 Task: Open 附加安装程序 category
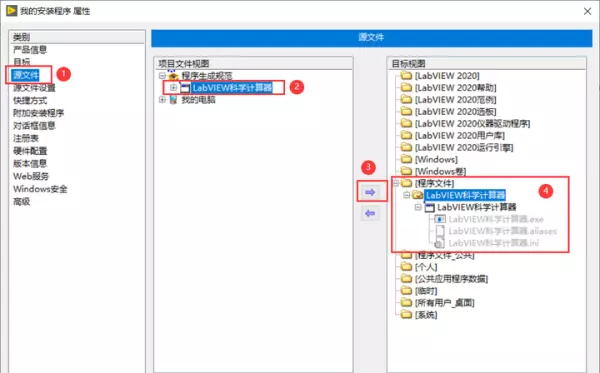click(38, 113)
